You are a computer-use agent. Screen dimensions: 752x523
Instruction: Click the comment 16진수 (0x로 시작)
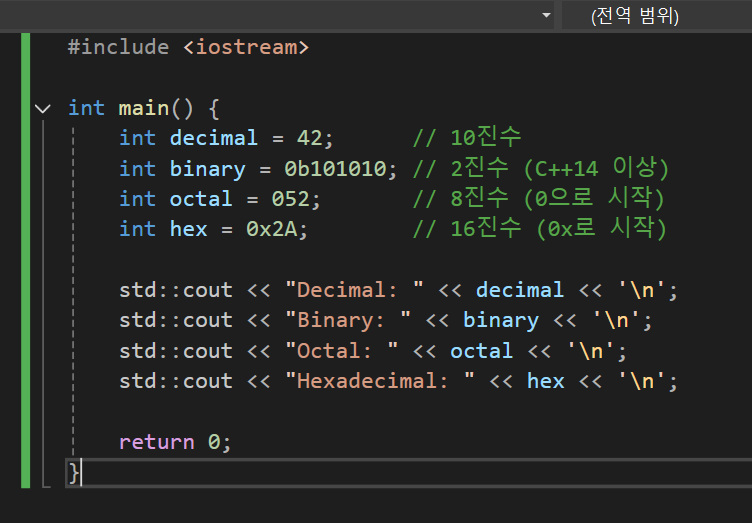540,229
